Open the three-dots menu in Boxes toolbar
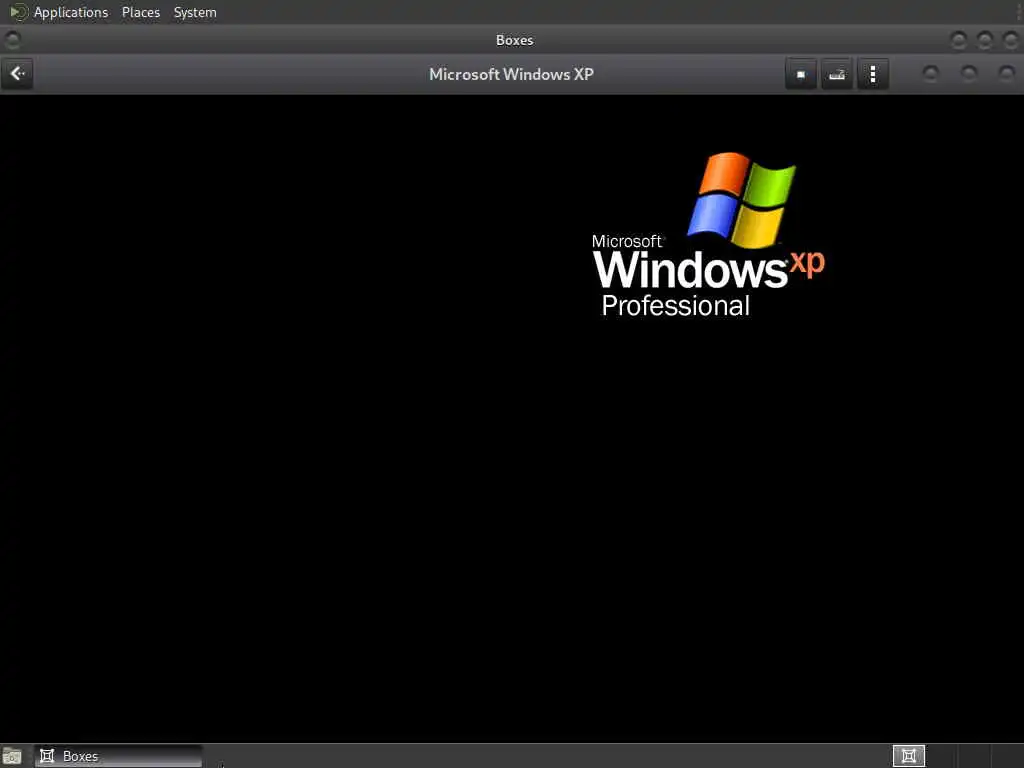The height and width of the screenshot is (768, 1024). (872, 74)
